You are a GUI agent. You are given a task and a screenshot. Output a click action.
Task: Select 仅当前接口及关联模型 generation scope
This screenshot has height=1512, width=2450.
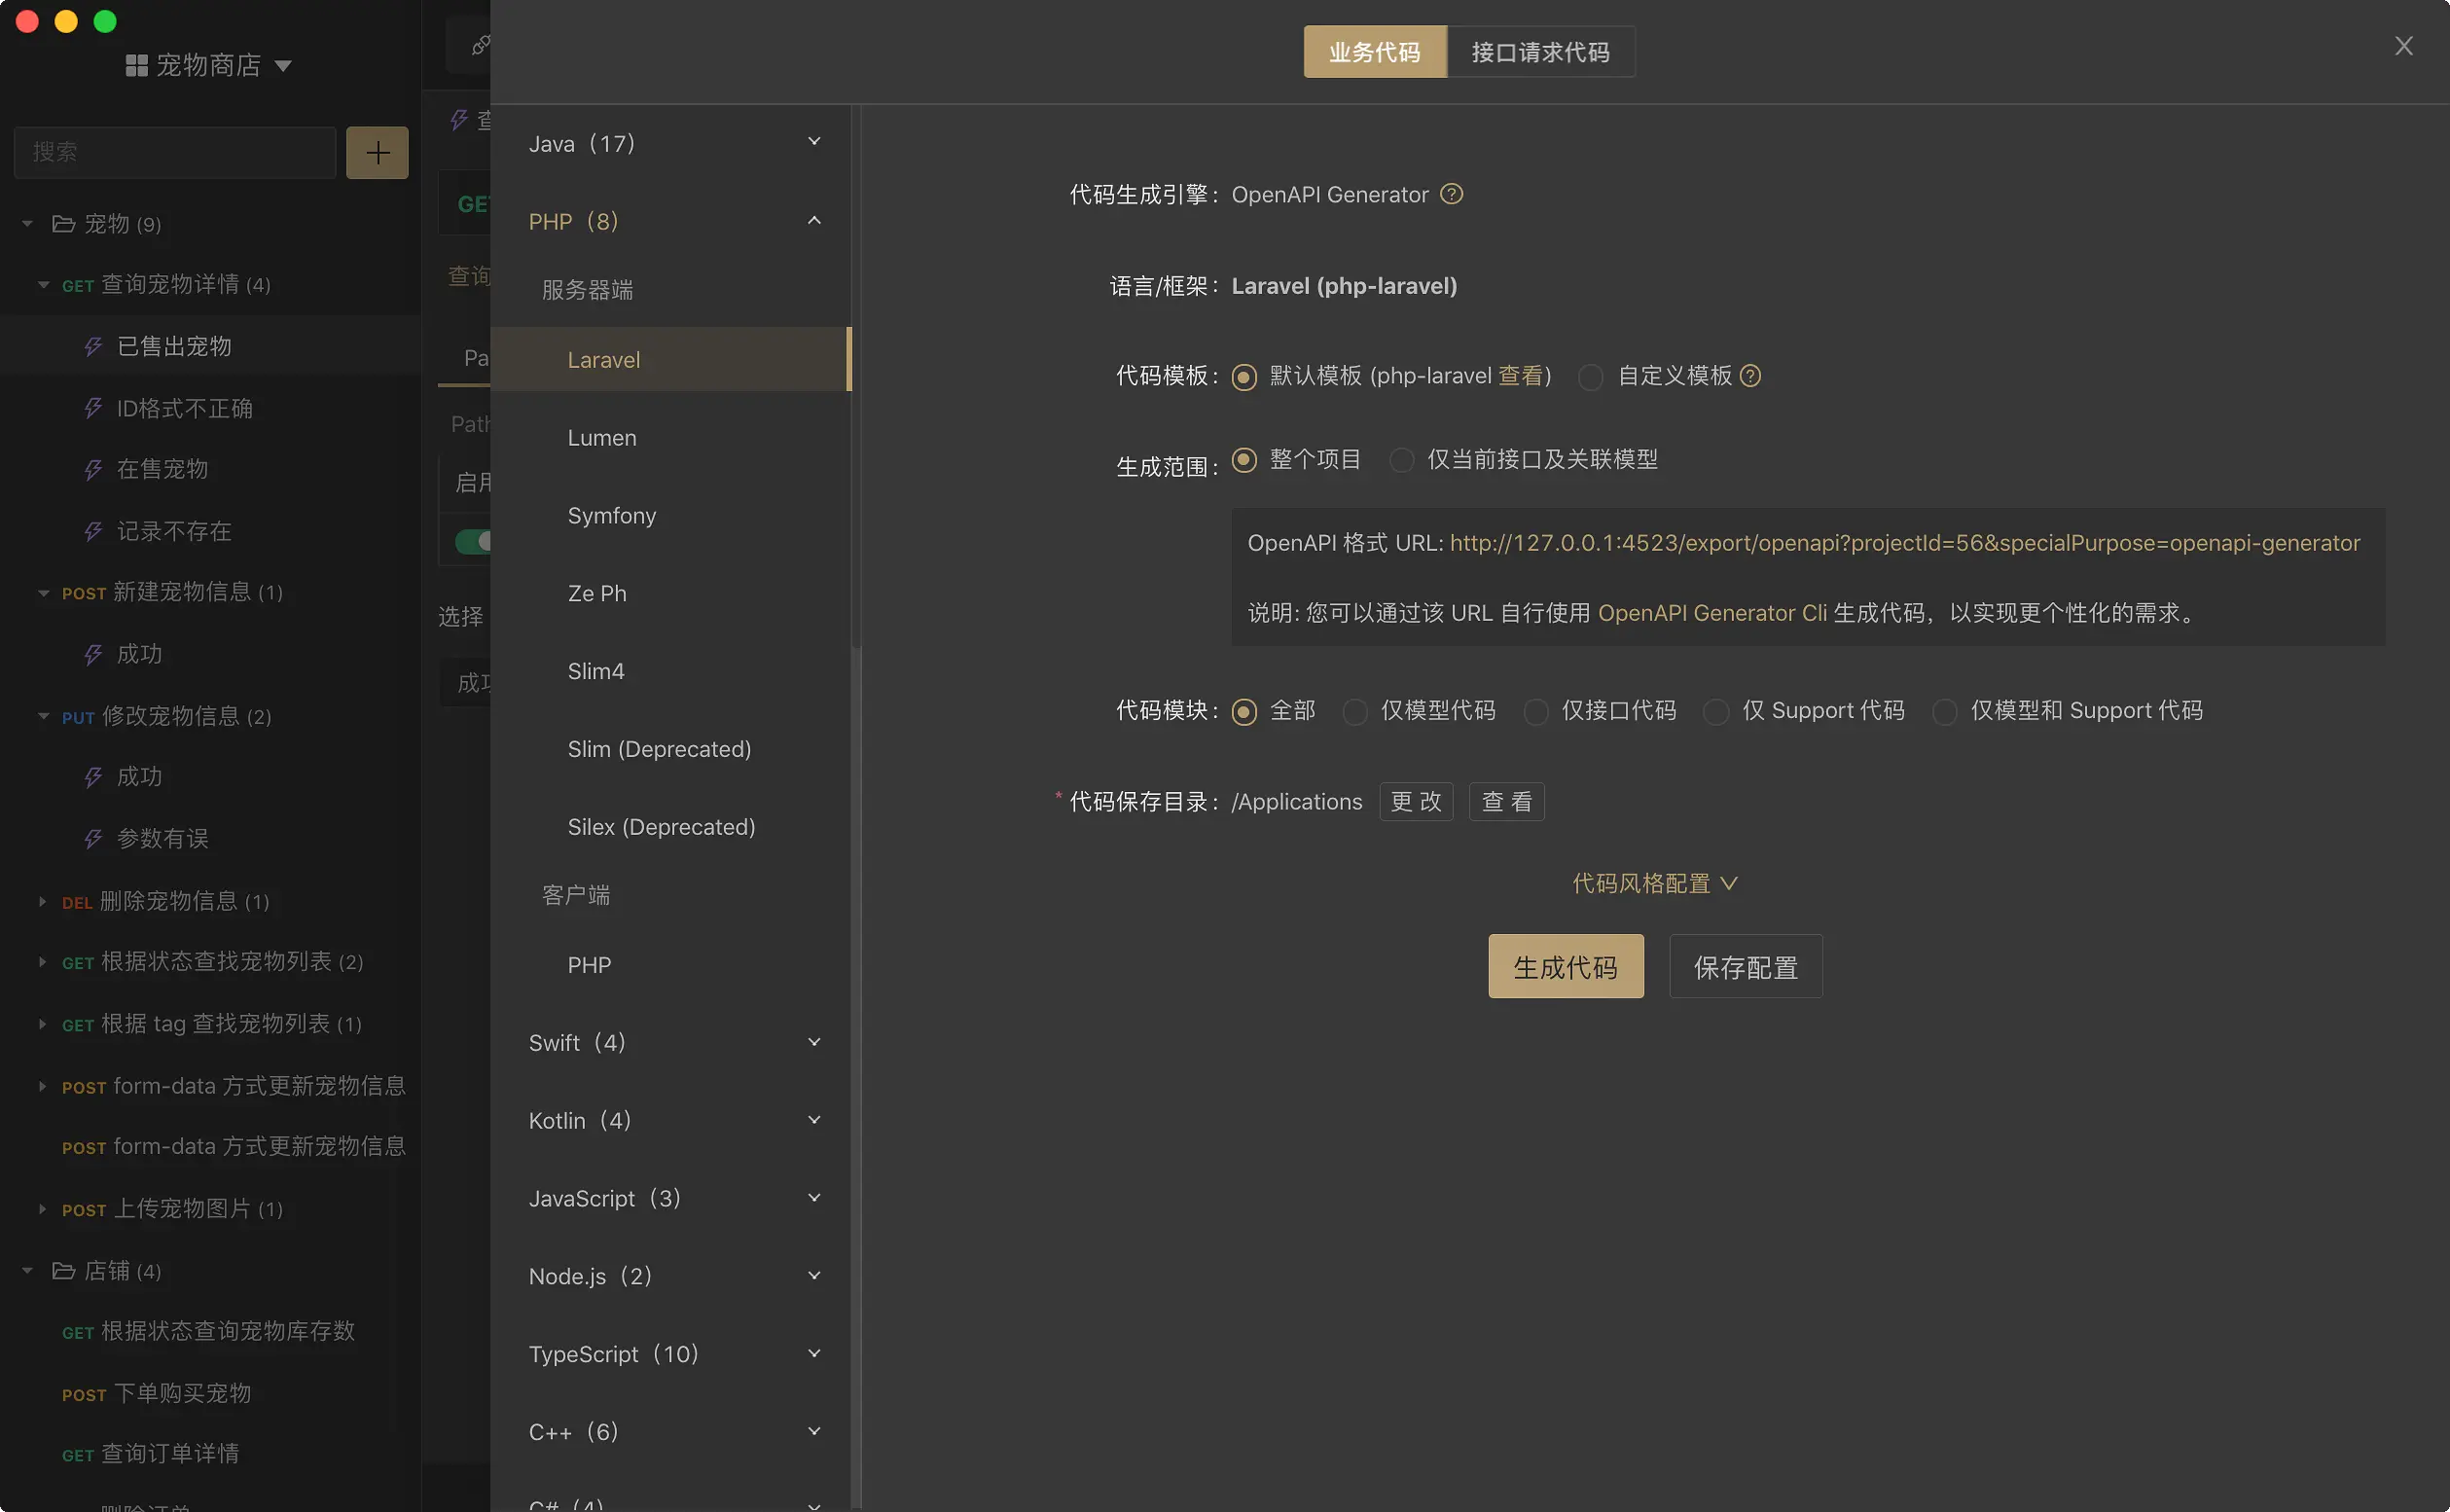pos(1401,459)
